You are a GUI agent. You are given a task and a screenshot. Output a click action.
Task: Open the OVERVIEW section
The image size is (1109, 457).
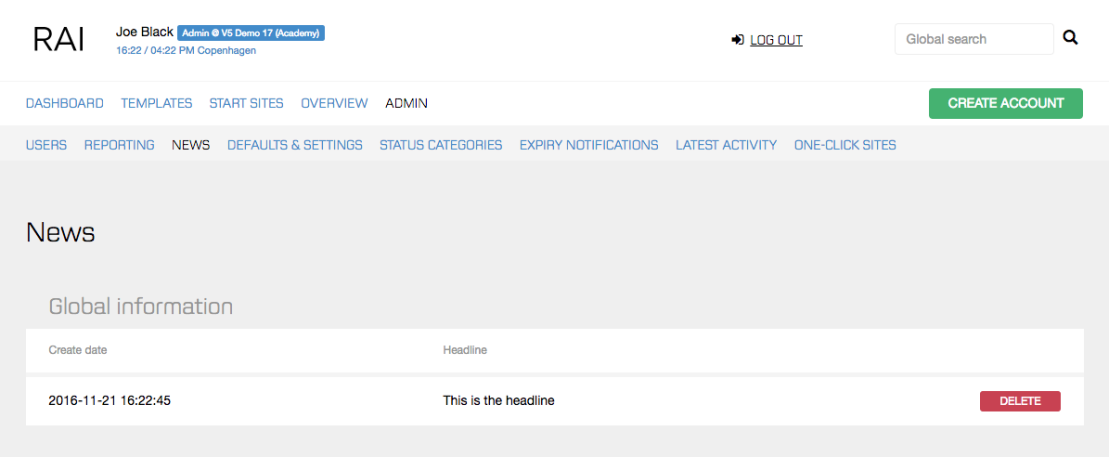(334, 103)
